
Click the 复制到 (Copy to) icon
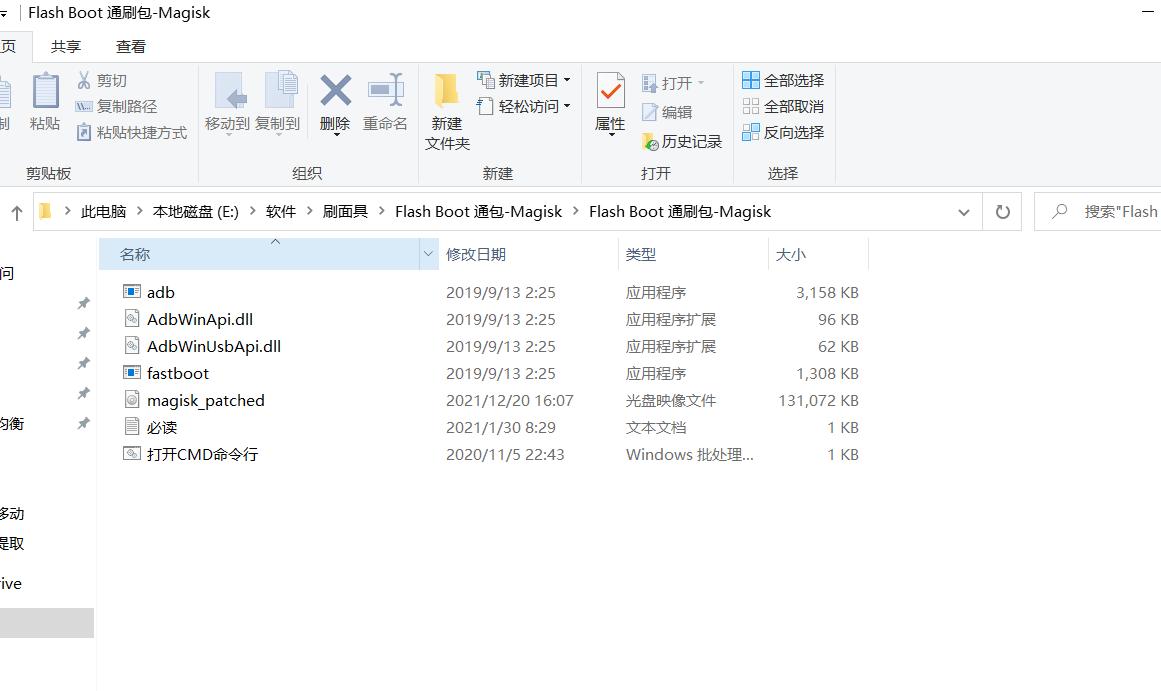coord(279,100)
